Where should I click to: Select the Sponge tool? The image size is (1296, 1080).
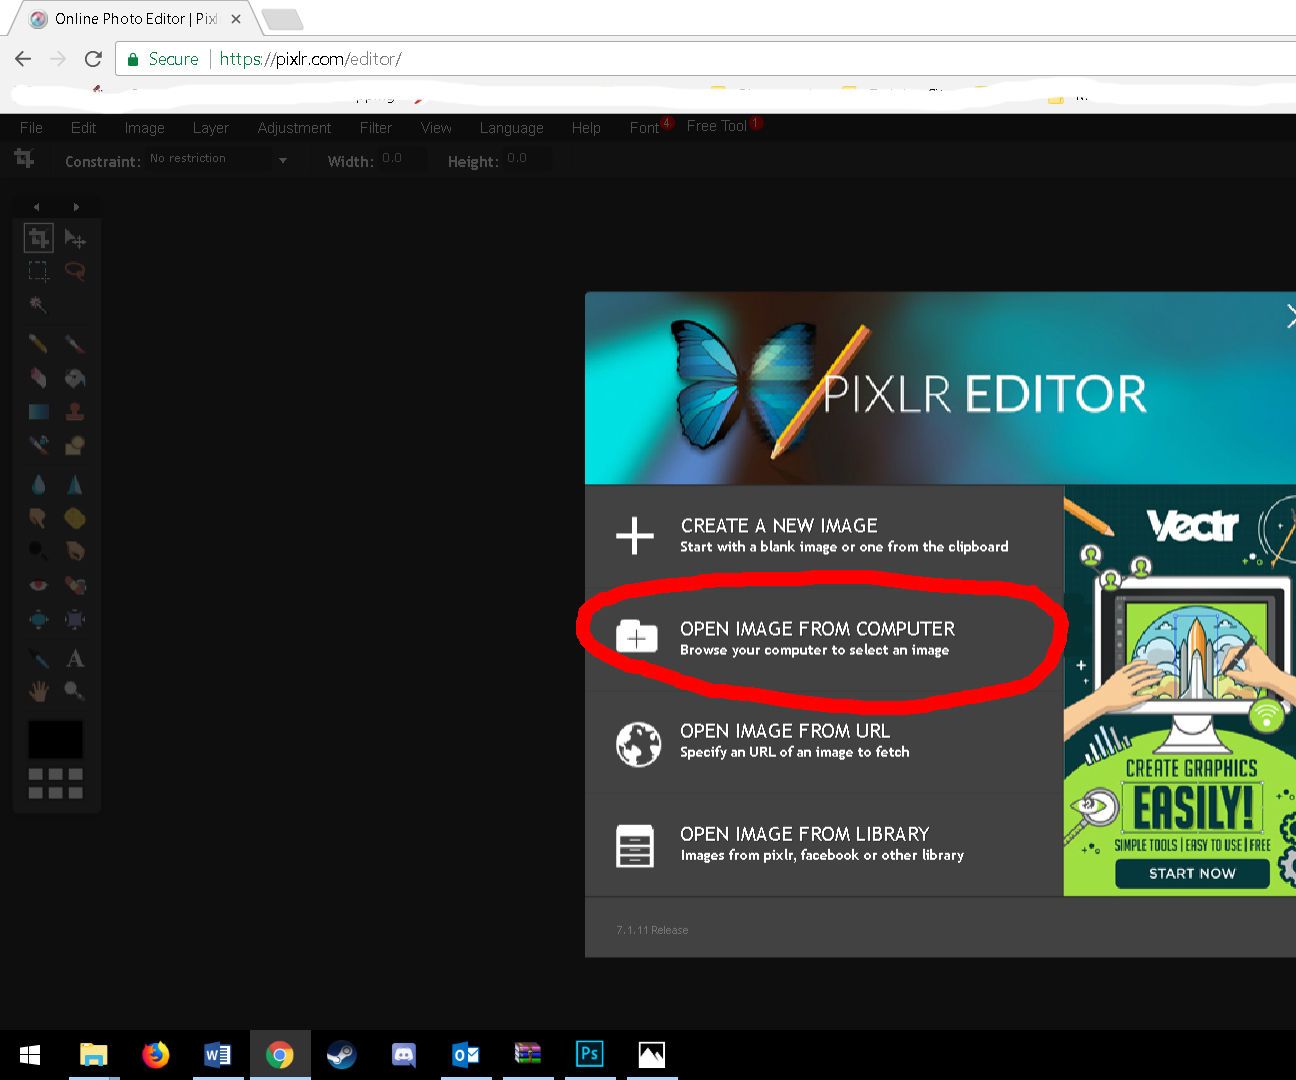point(75,518)
